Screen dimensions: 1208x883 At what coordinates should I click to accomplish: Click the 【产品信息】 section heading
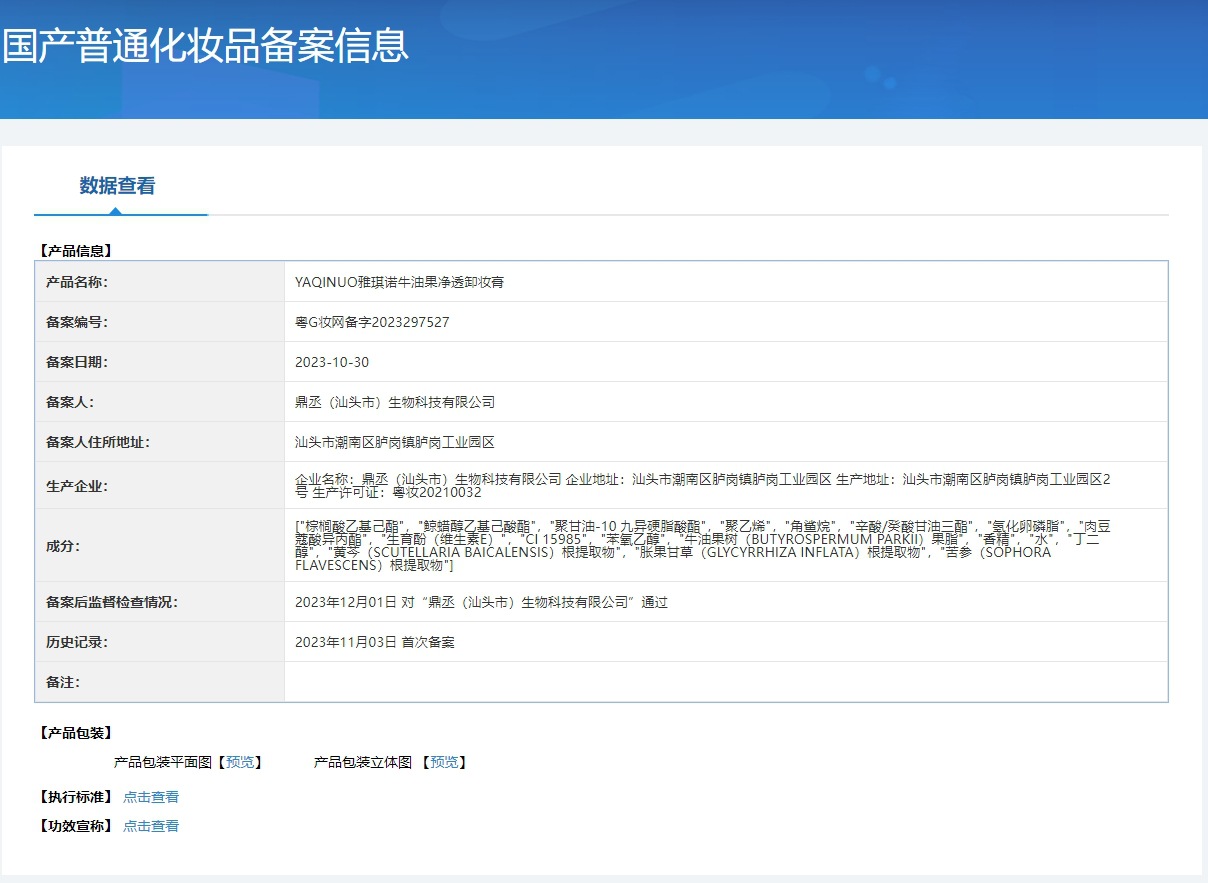[75, 250]
